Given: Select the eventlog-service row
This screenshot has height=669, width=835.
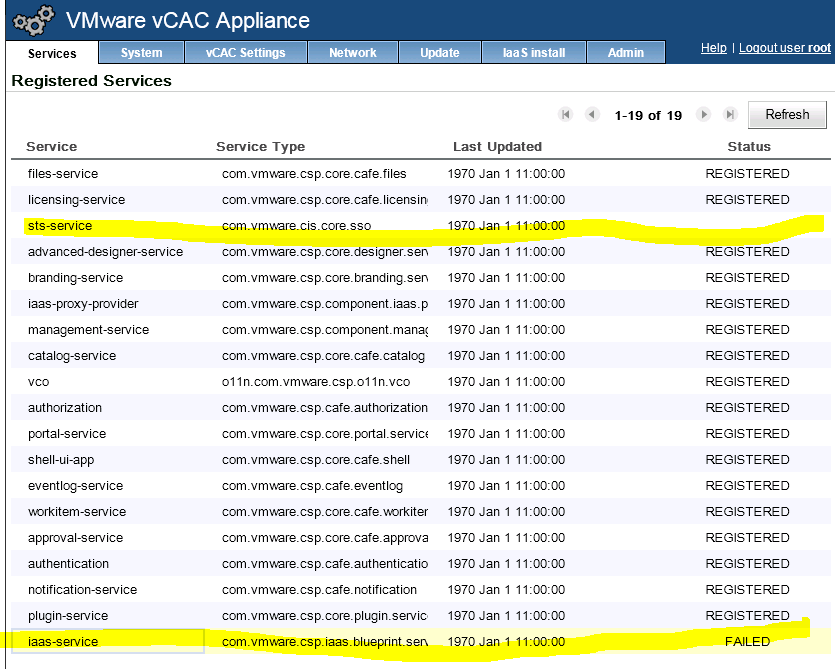Looking at the screenshot, I should pyautogui.click(x=421, y=486).
